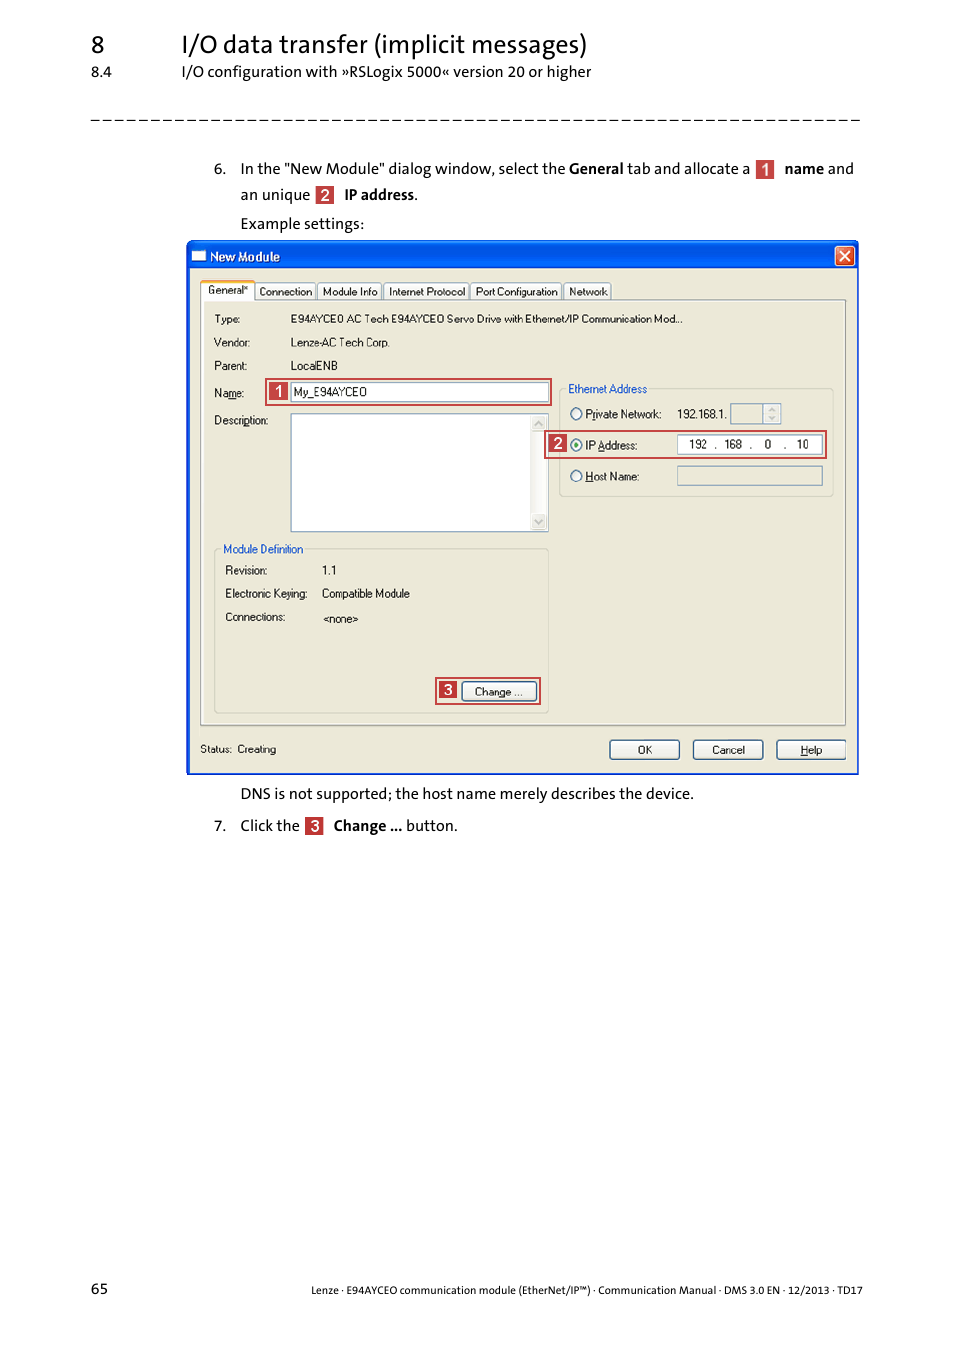Confirm the dialog with OK
954x1350 pixels.
(x=645, y=750)
